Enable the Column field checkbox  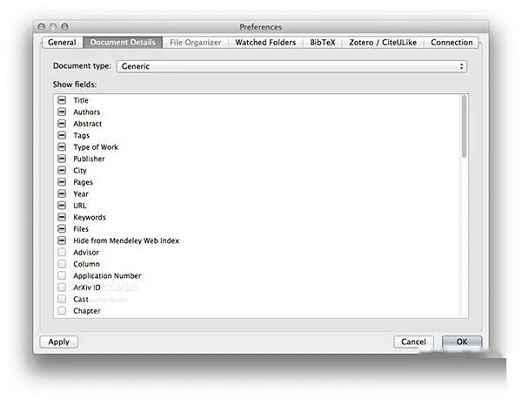click(62, 264)
